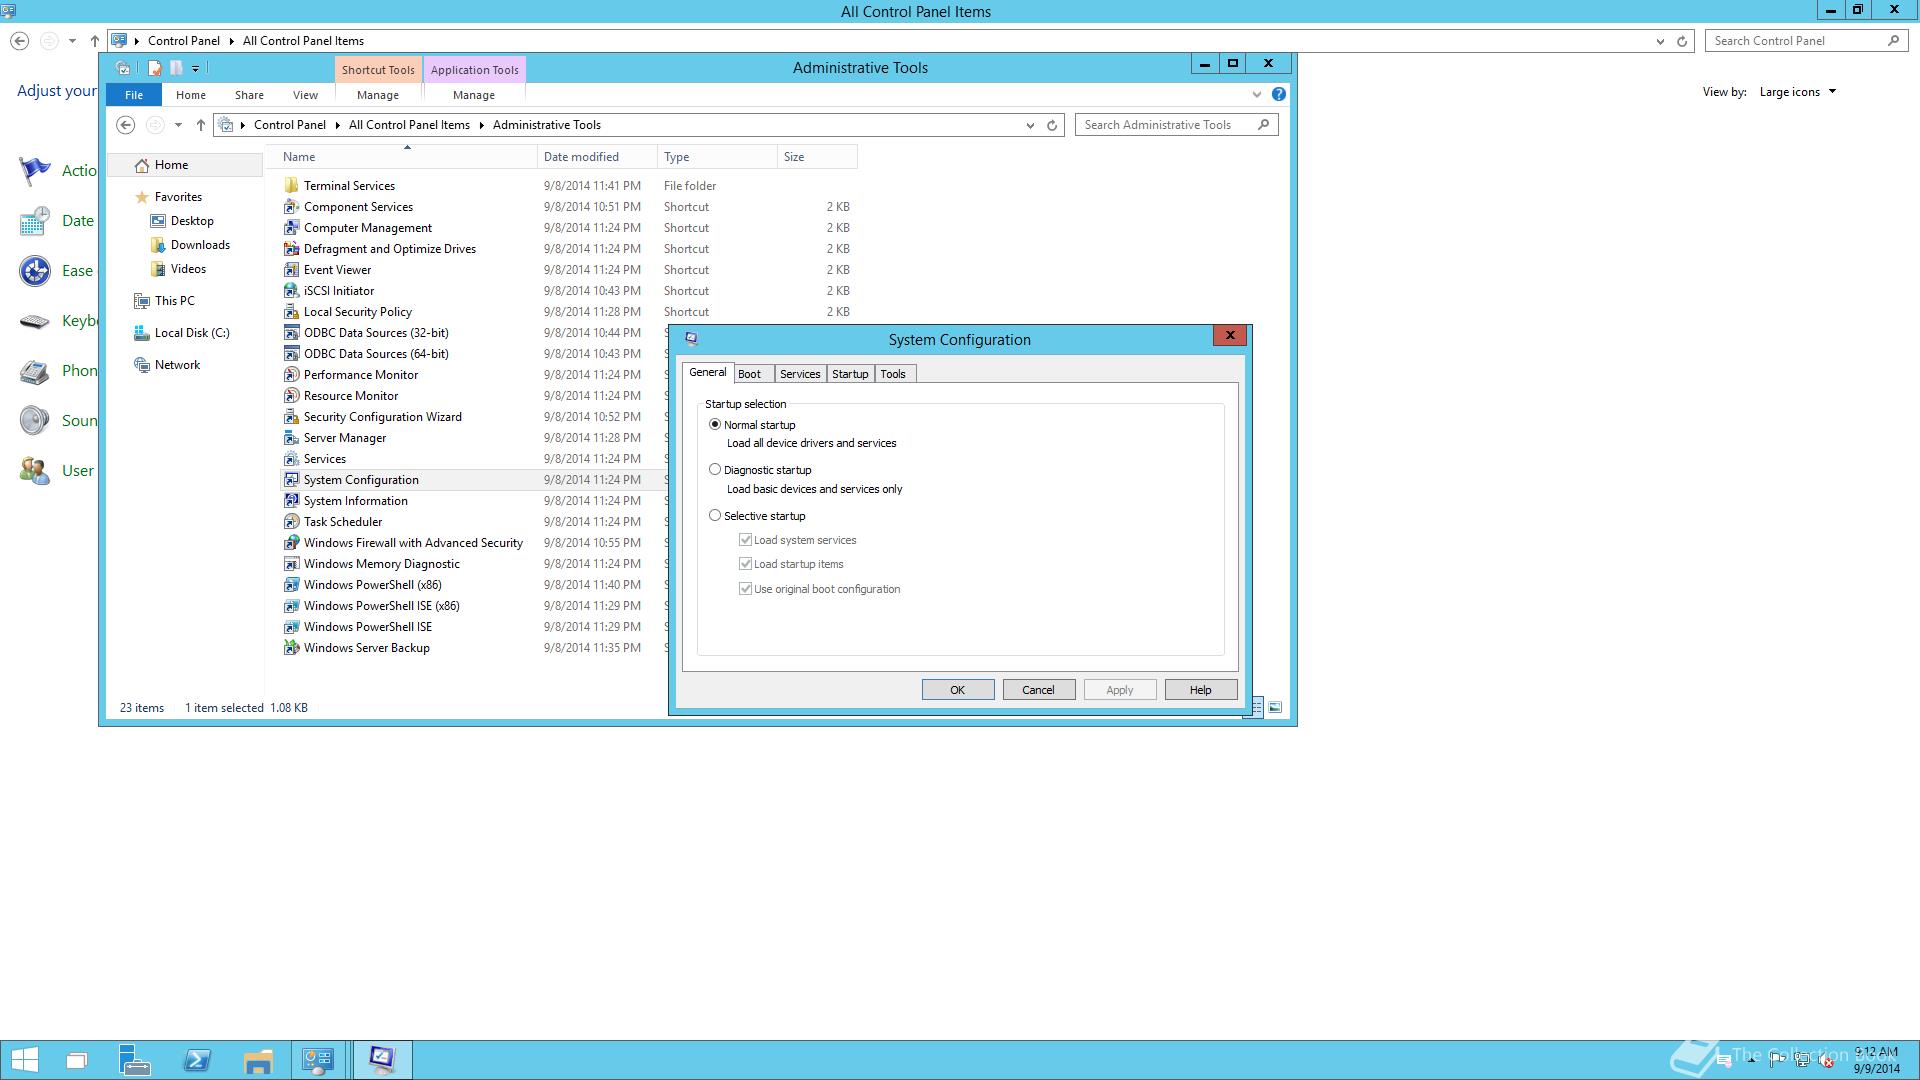This screenshot has width=1920, height=1080.
Task: Expand the ribbon with the chevron
Action: coord(1257,95)
